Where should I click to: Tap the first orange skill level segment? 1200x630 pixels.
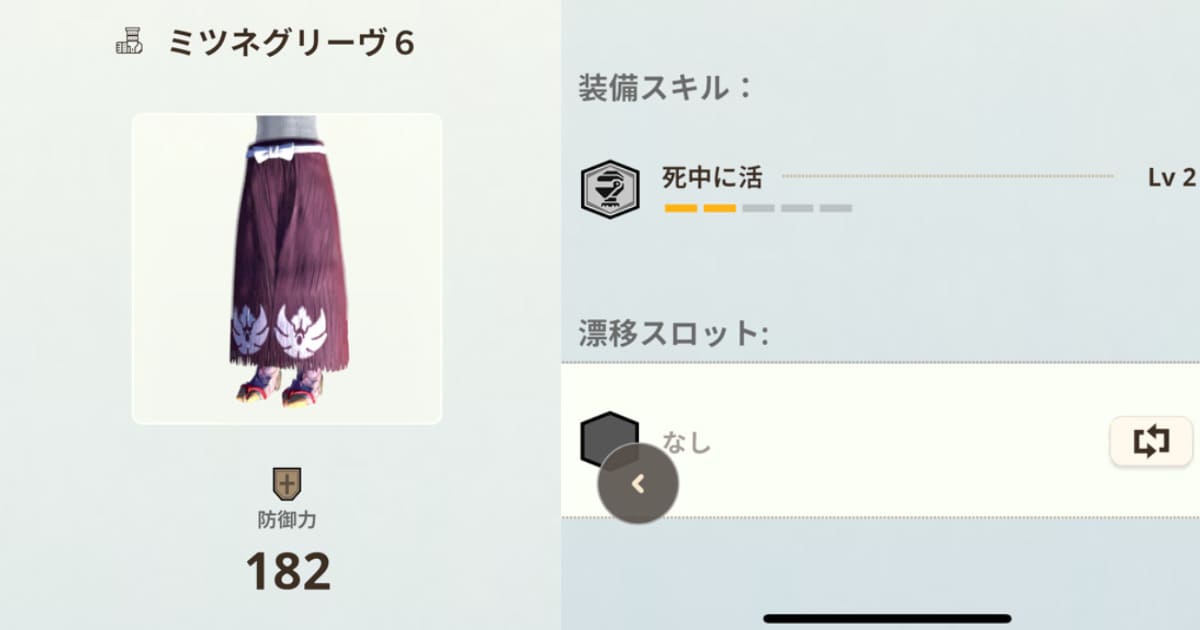[x=681, y=208]
